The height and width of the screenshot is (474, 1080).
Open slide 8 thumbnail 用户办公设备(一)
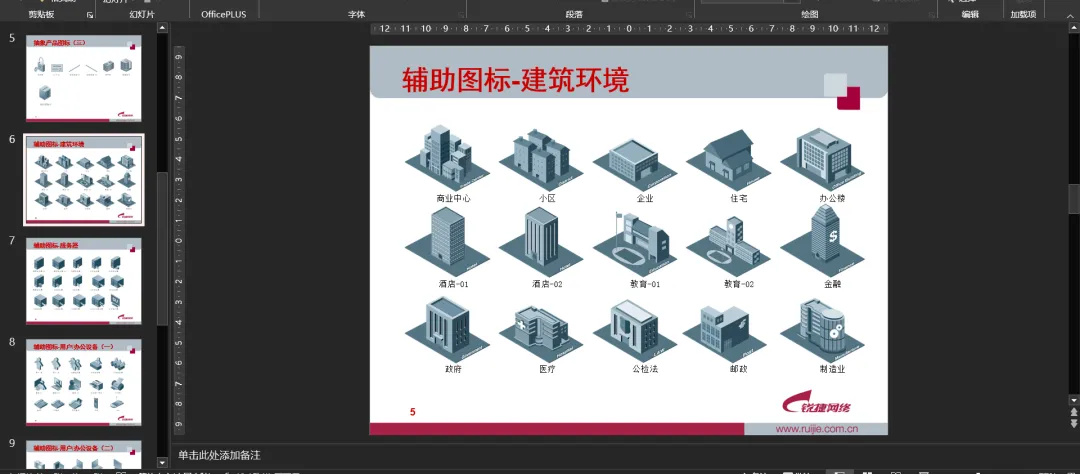[x=83, y=382]
